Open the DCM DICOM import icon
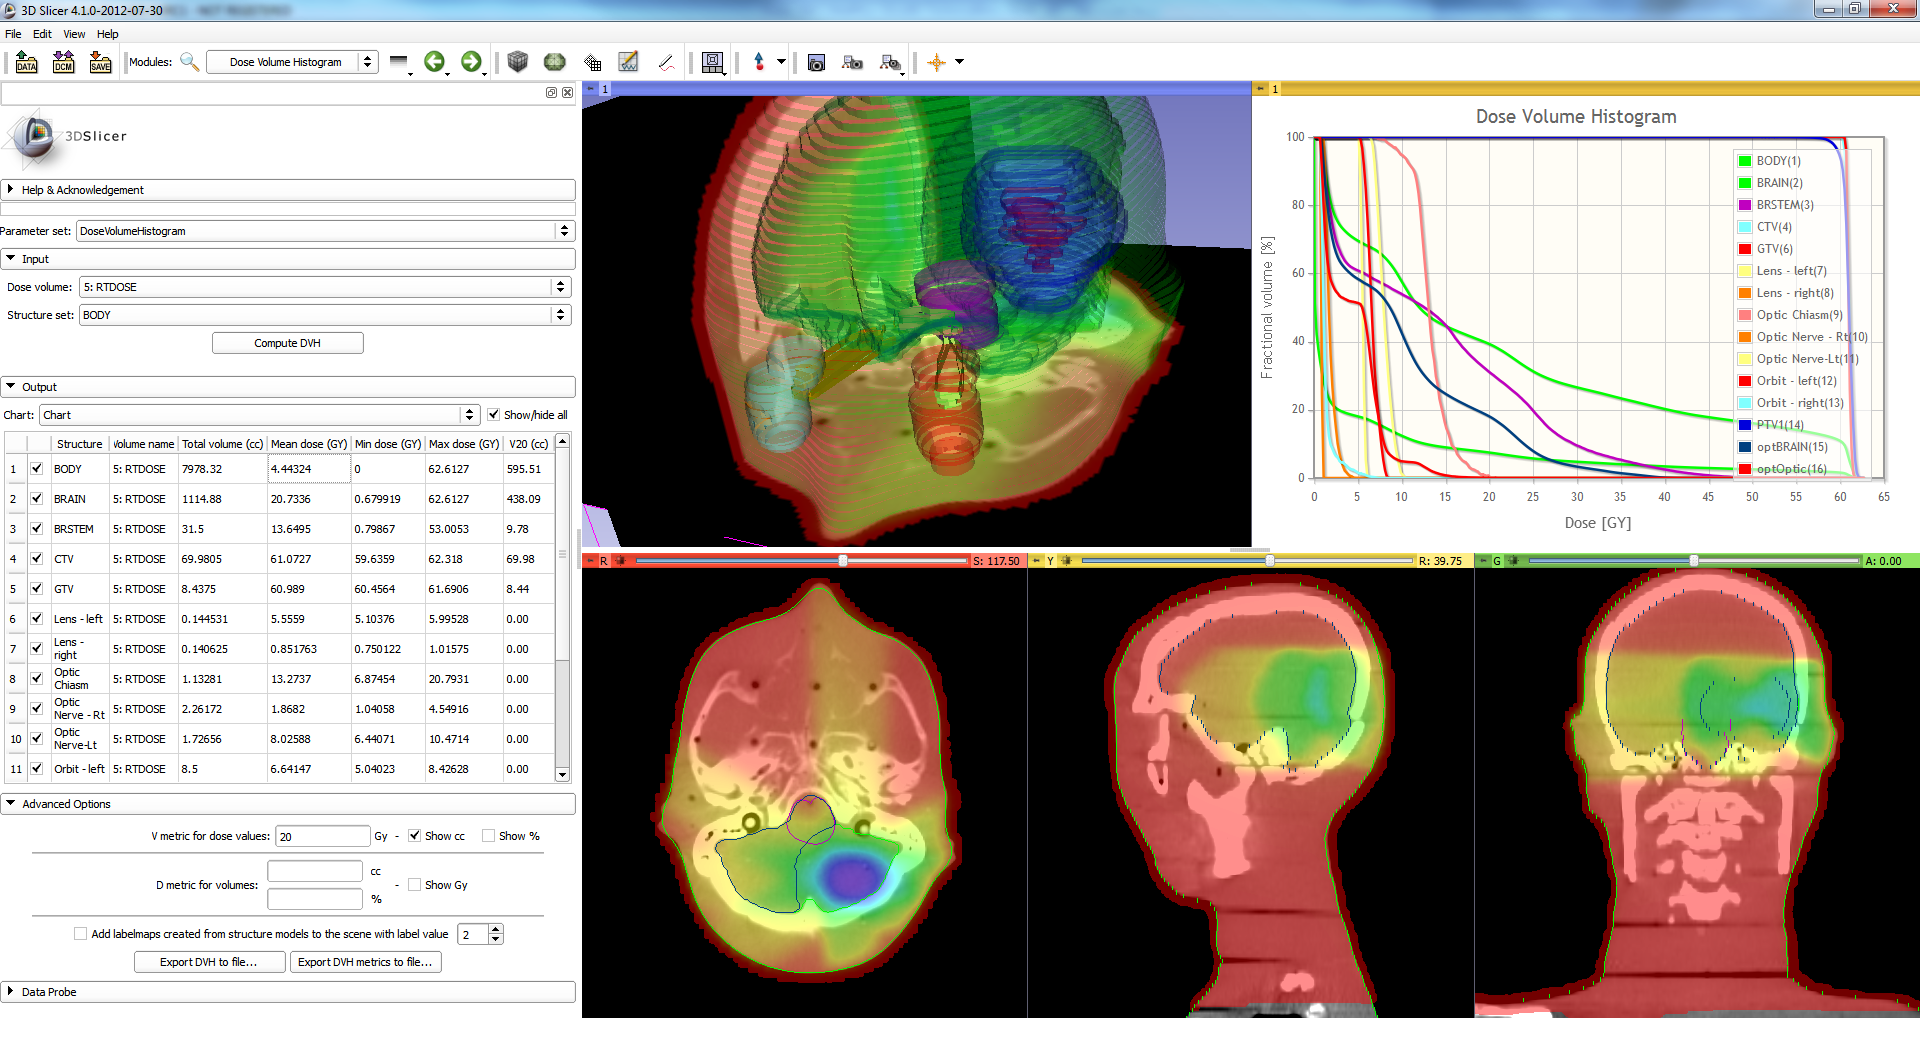The height and width of the screenshot is (1040, 1920). (64, 62)
